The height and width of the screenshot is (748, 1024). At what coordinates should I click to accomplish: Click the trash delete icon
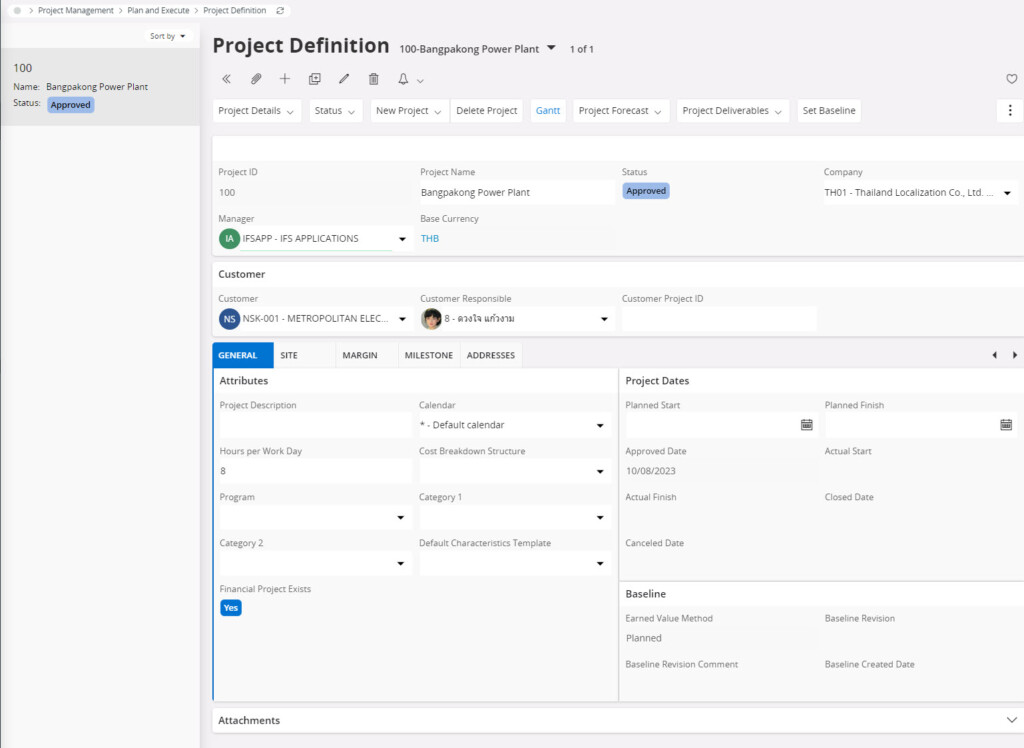click(x=374, y=79)
